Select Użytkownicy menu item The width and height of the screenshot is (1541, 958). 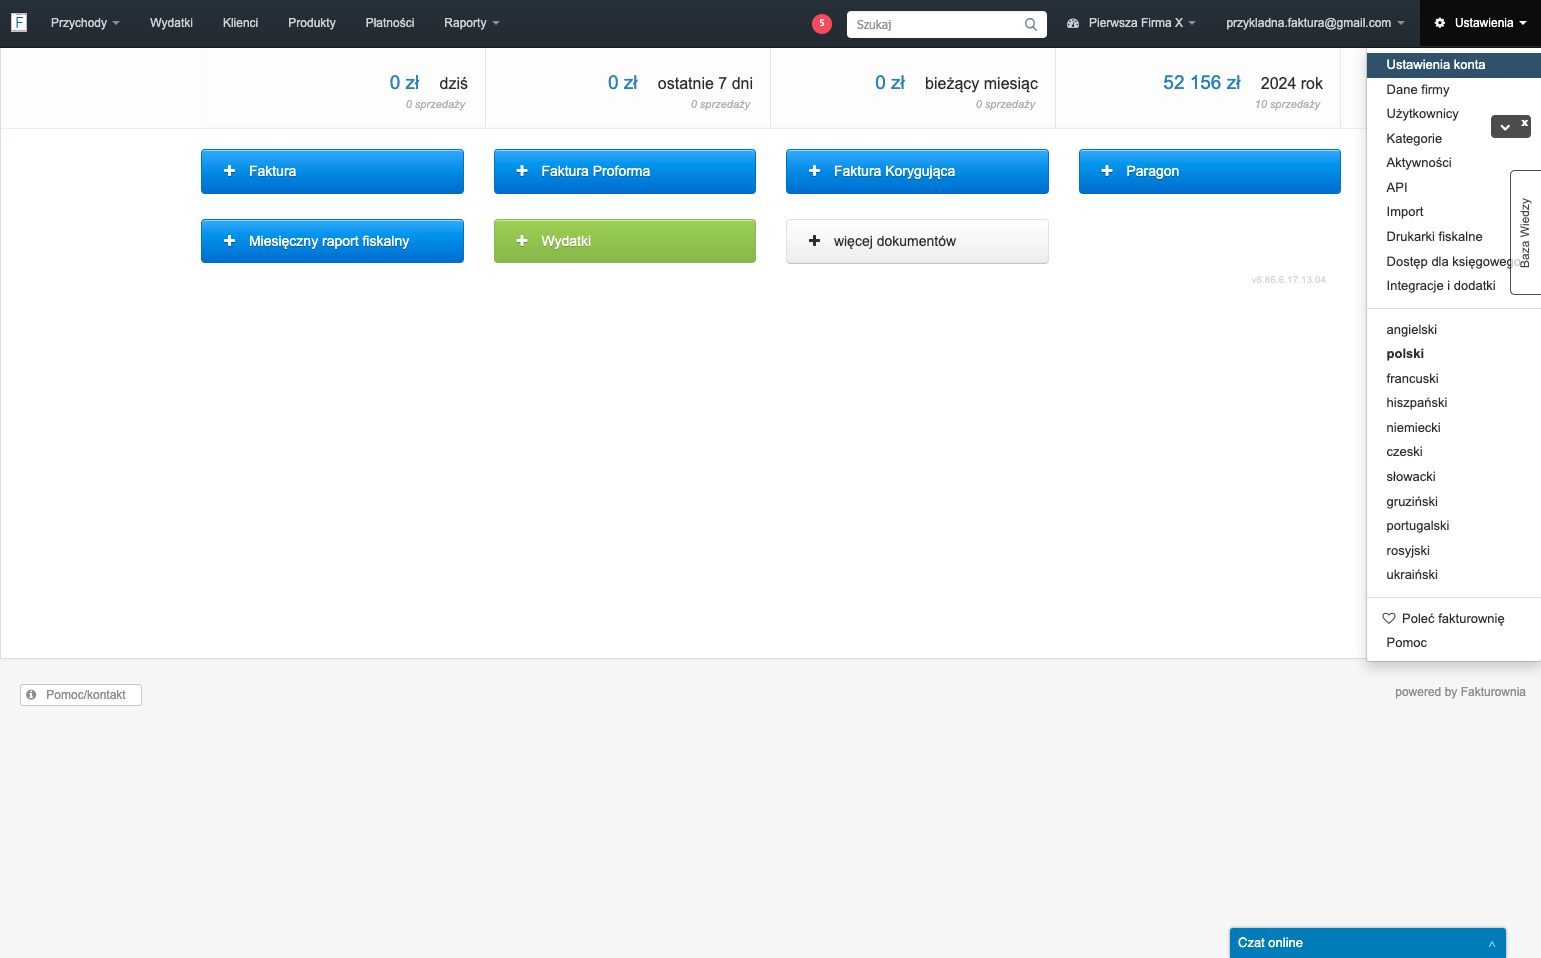tap(1423, 114)
